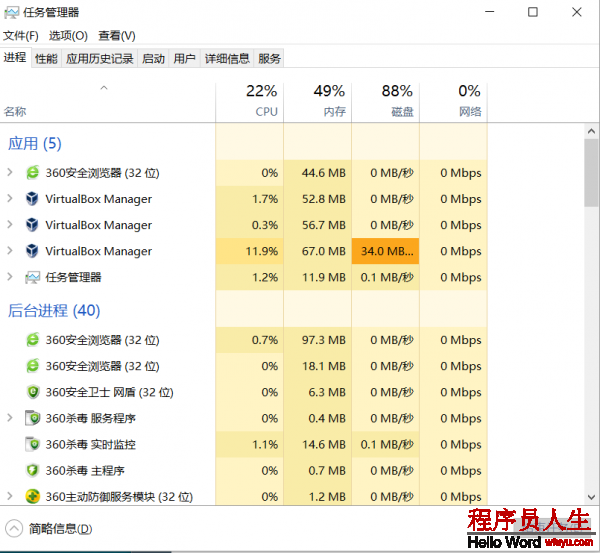Viewport: 600px width, 553px height.
Task: Click the 11.9 MB memory cell
Action: (318, 277)
